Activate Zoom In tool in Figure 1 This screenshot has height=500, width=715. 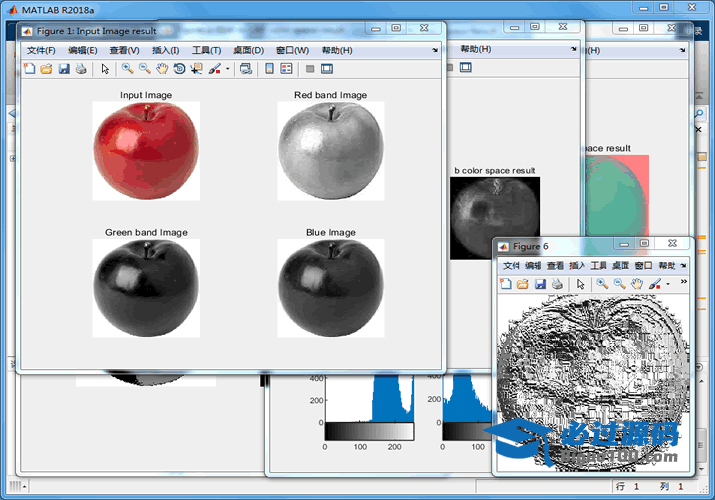pos(127,69)
